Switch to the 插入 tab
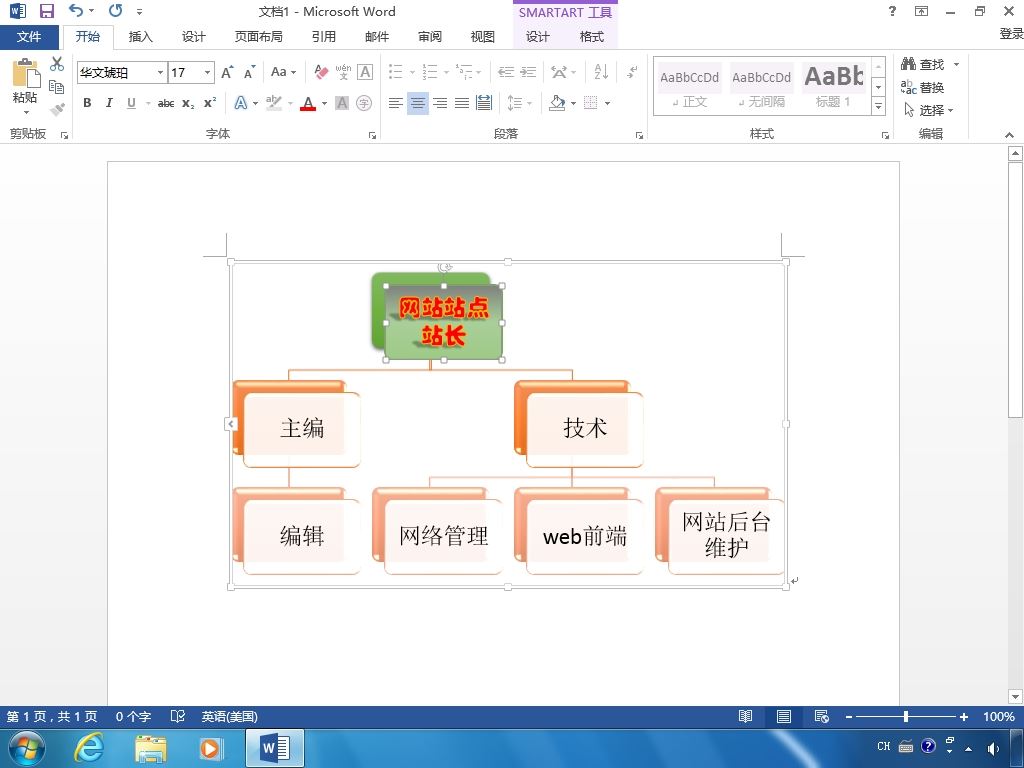The width and height of the screenshot is (1024, 768). (140, 37)
